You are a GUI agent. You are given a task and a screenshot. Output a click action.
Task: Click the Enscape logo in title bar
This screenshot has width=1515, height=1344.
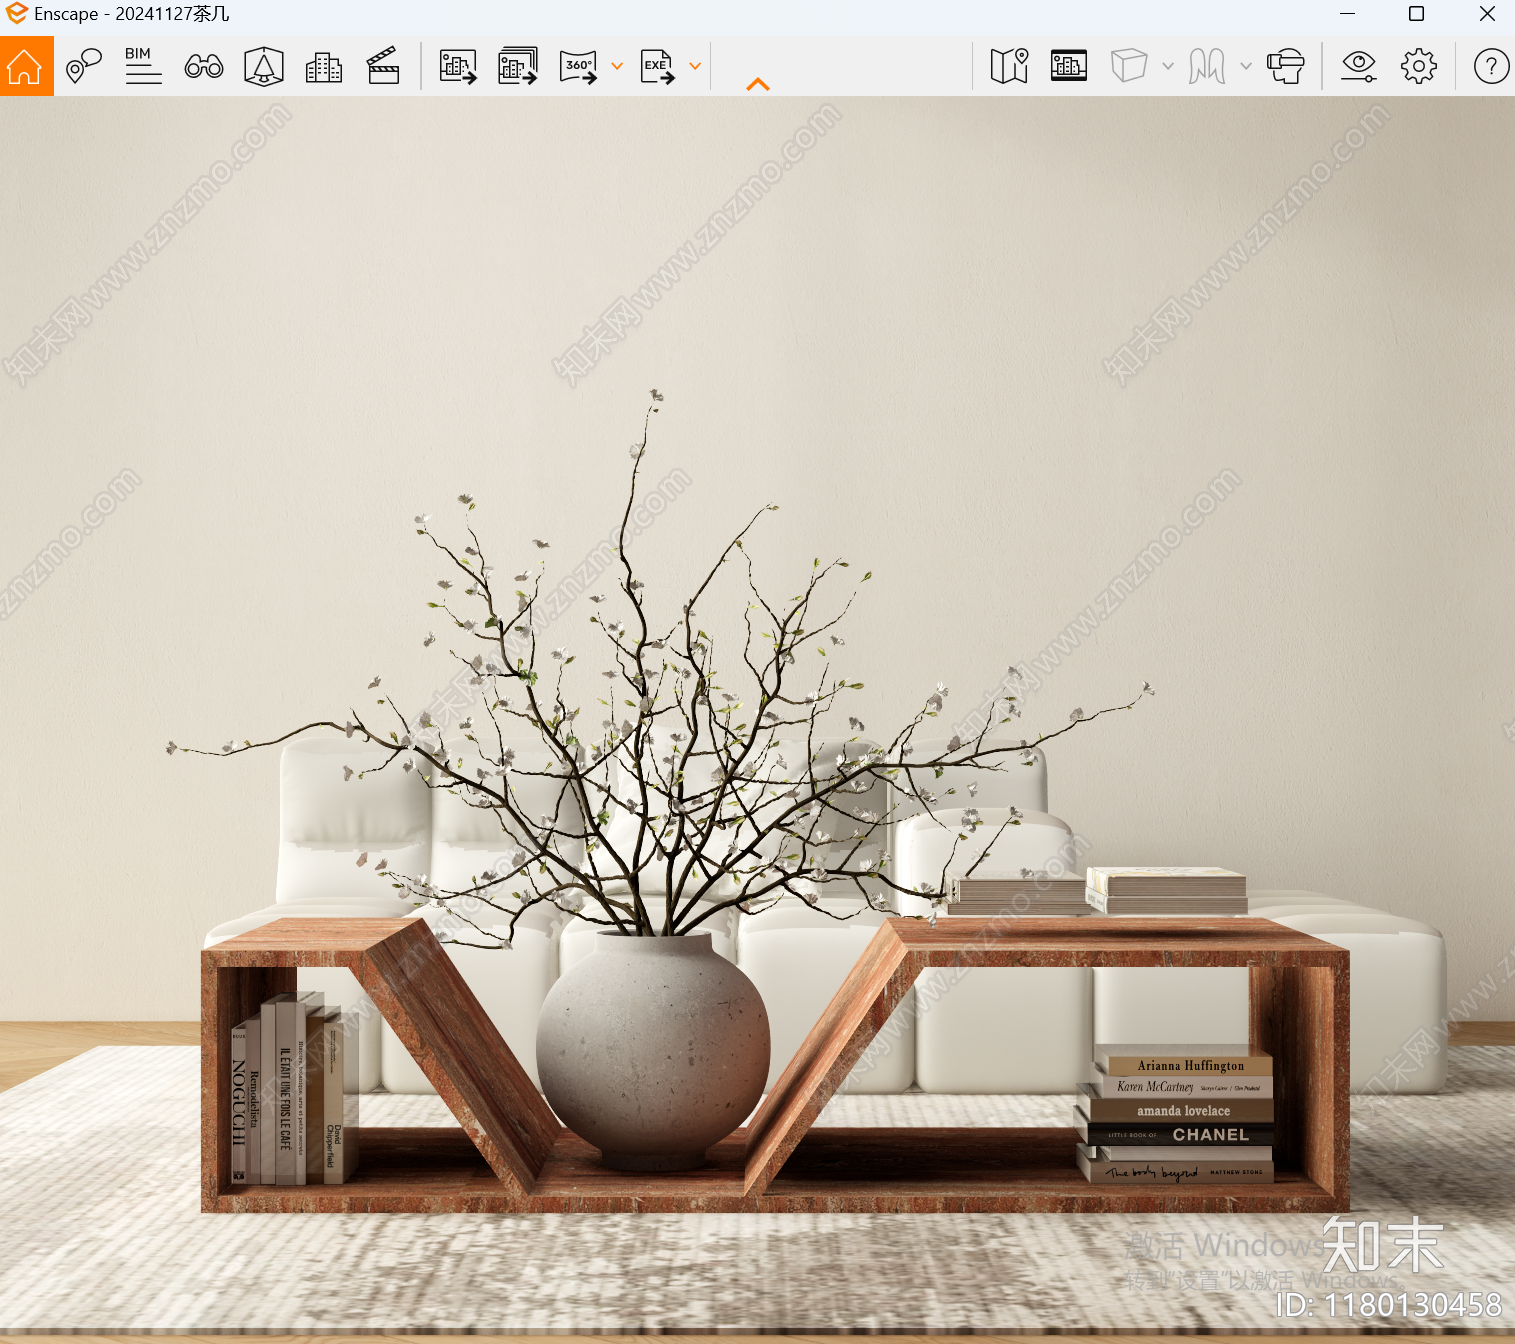[16, 13]
